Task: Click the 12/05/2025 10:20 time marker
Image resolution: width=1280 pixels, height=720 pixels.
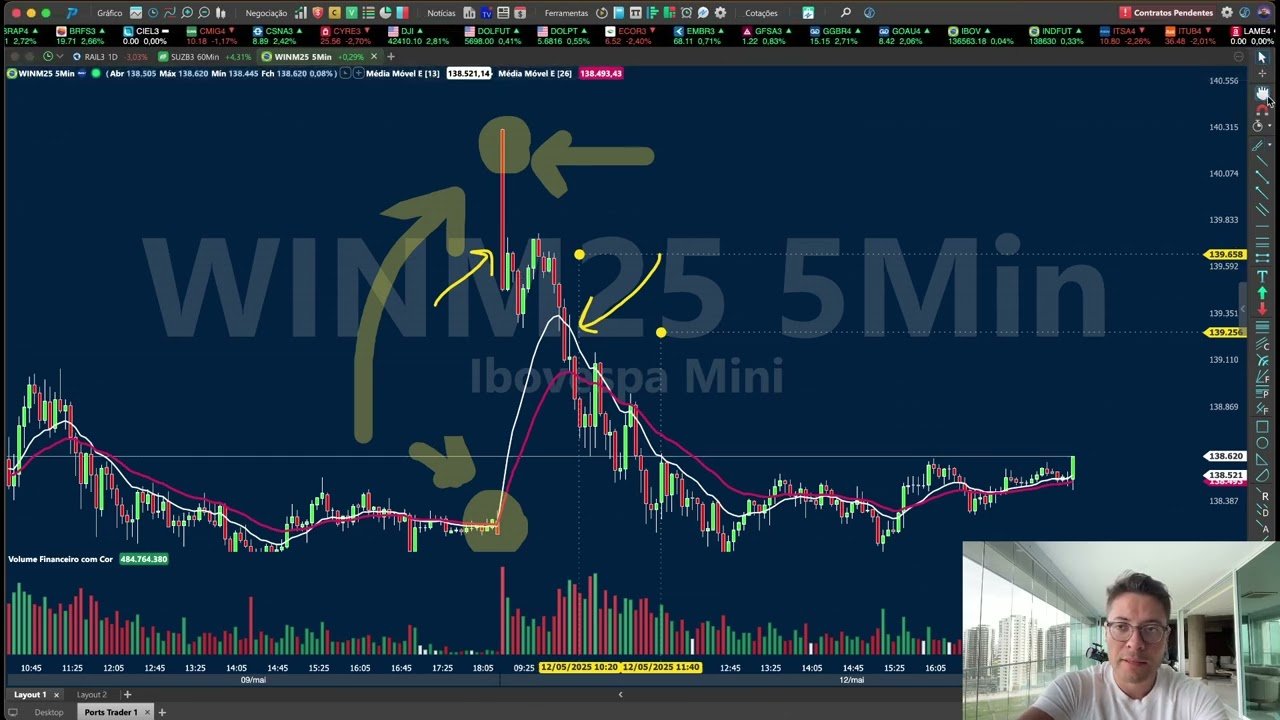Action: click(579, 667)
